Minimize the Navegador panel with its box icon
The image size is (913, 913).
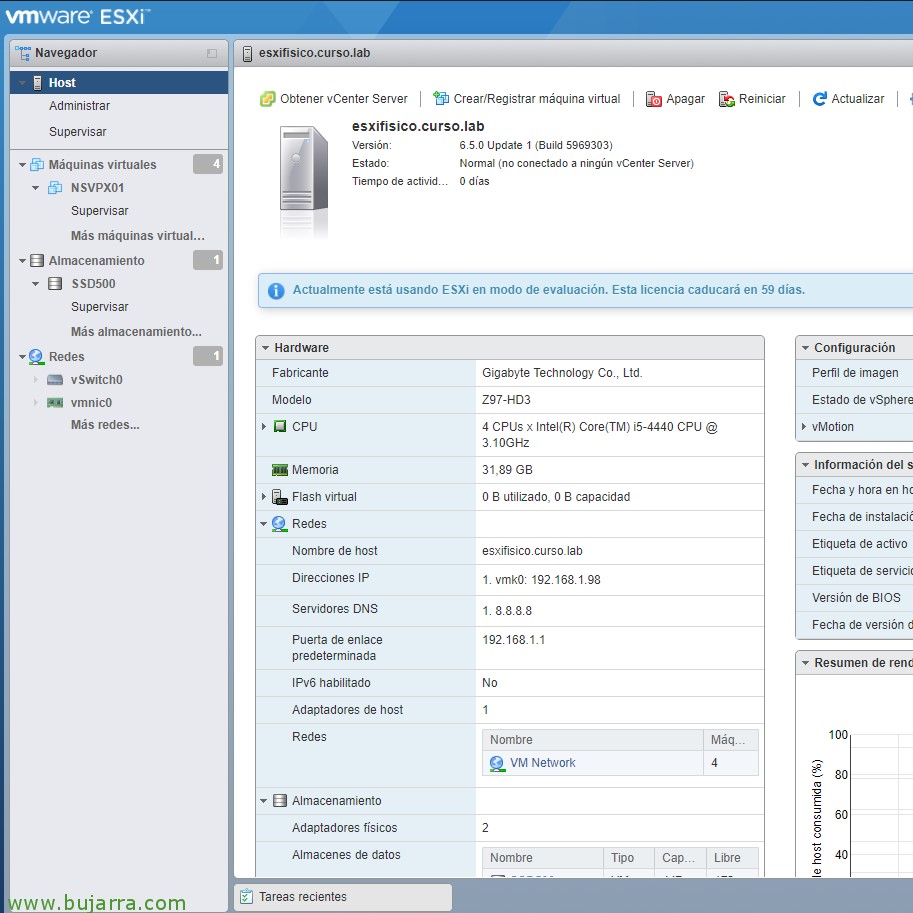tap(212, 54)
